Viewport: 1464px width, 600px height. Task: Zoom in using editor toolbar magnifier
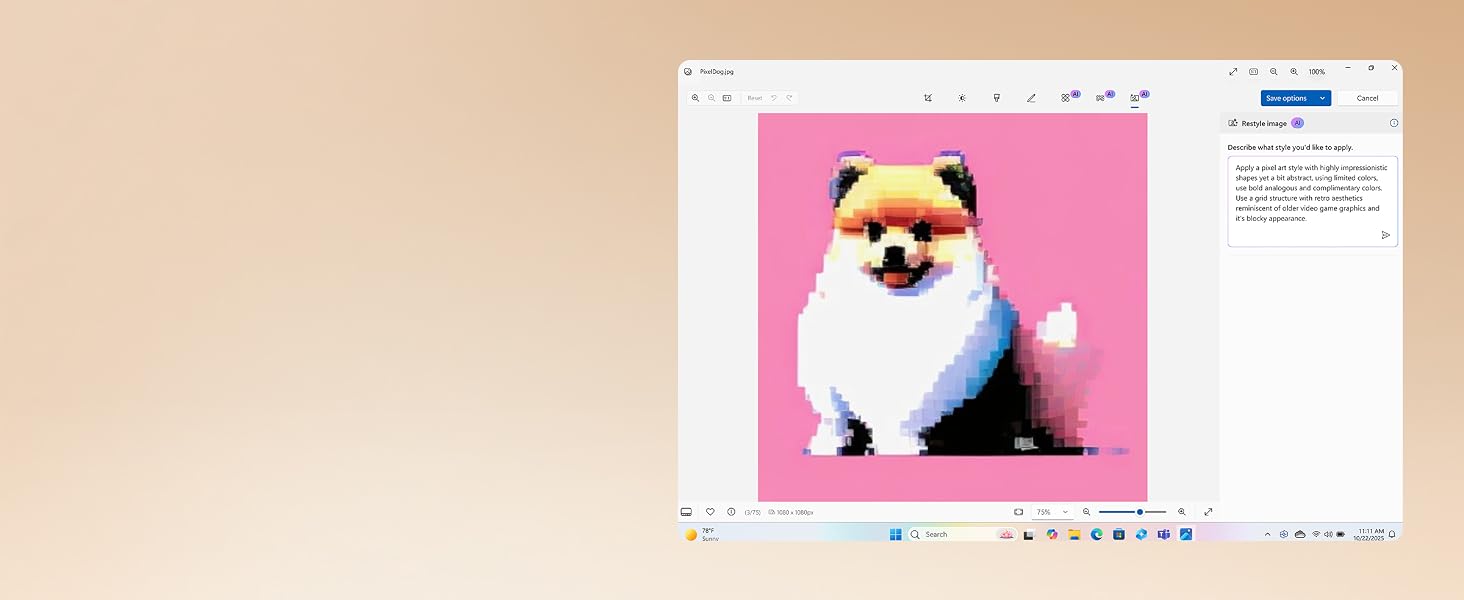point(696,98)
